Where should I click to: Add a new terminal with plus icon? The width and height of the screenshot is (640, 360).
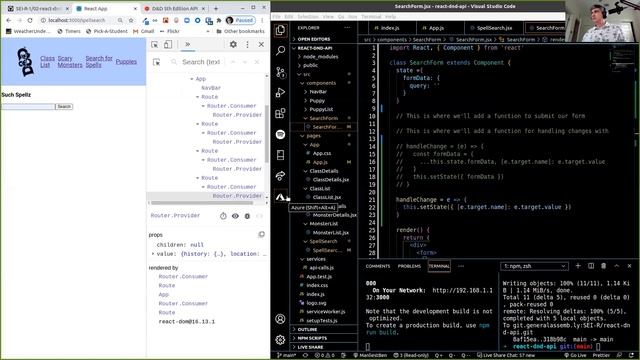pos(578,266)
